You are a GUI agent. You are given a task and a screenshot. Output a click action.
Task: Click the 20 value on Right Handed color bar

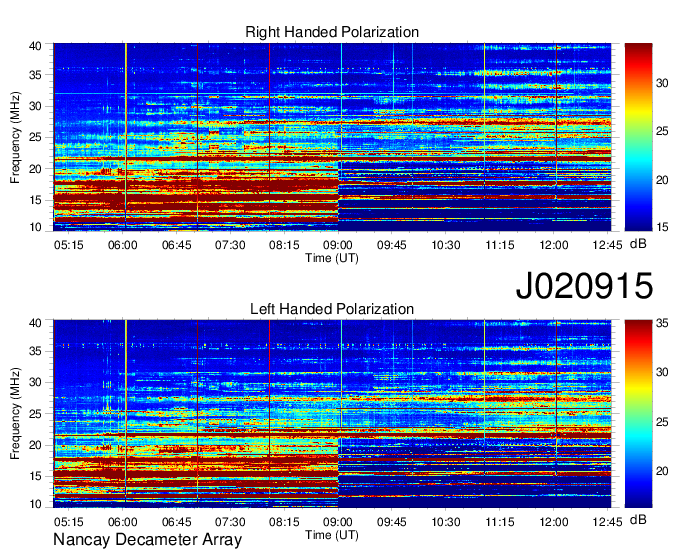pos(662,180)
